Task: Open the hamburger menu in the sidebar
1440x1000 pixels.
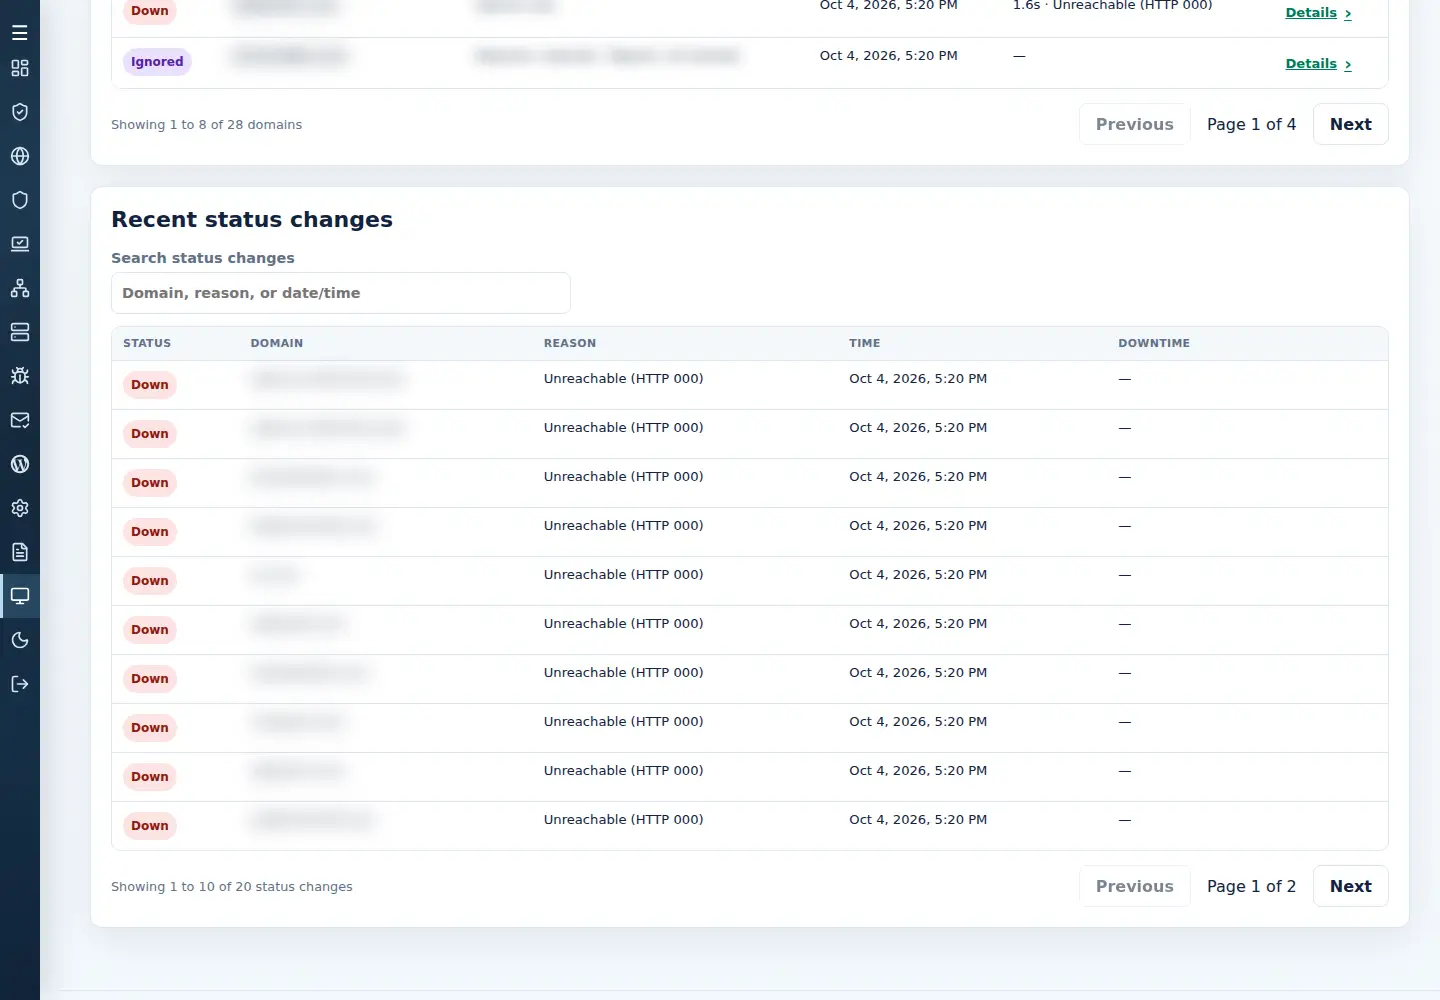Action: (x=20, y=33)
